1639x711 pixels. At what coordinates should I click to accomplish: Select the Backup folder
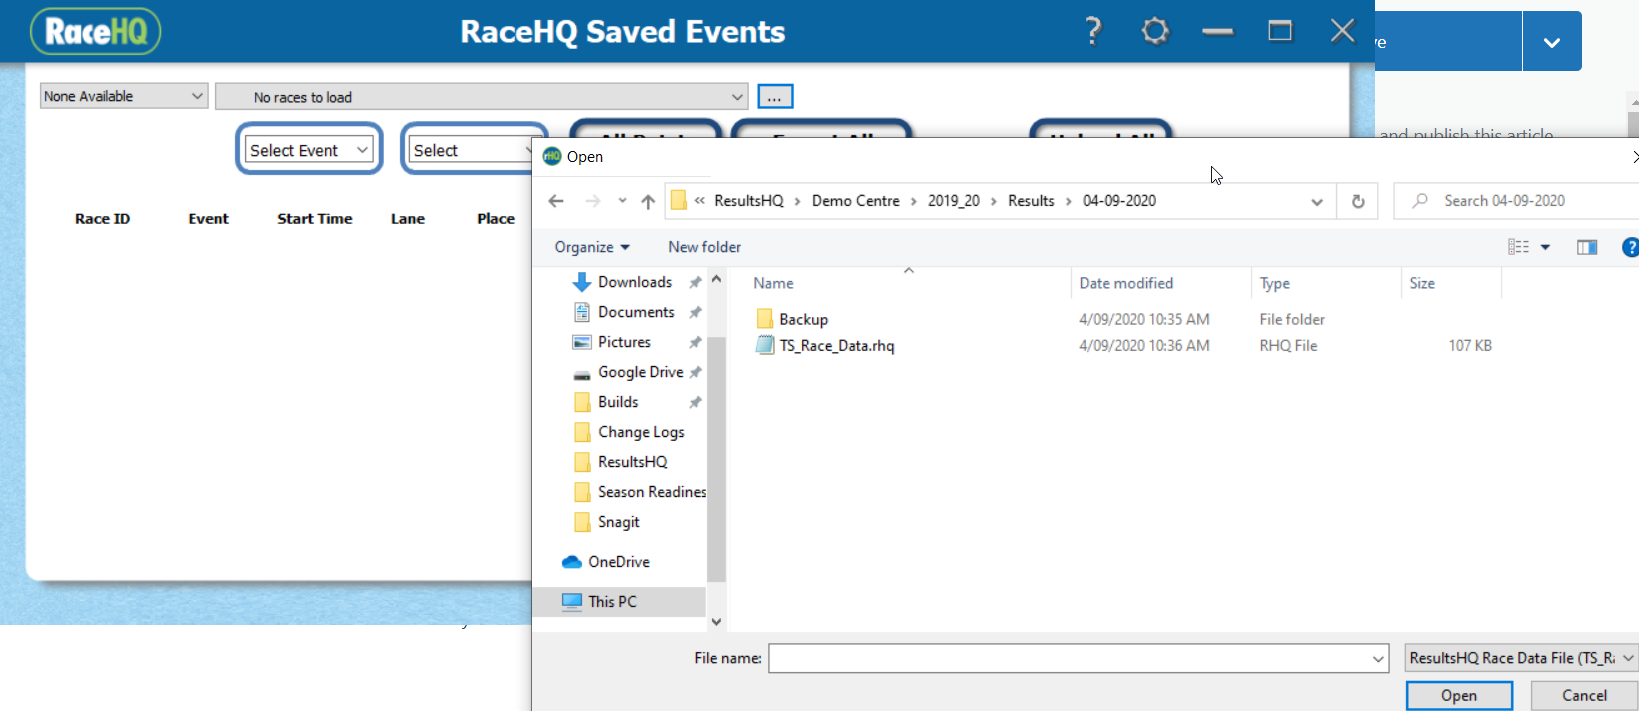[x=803, y=320]
